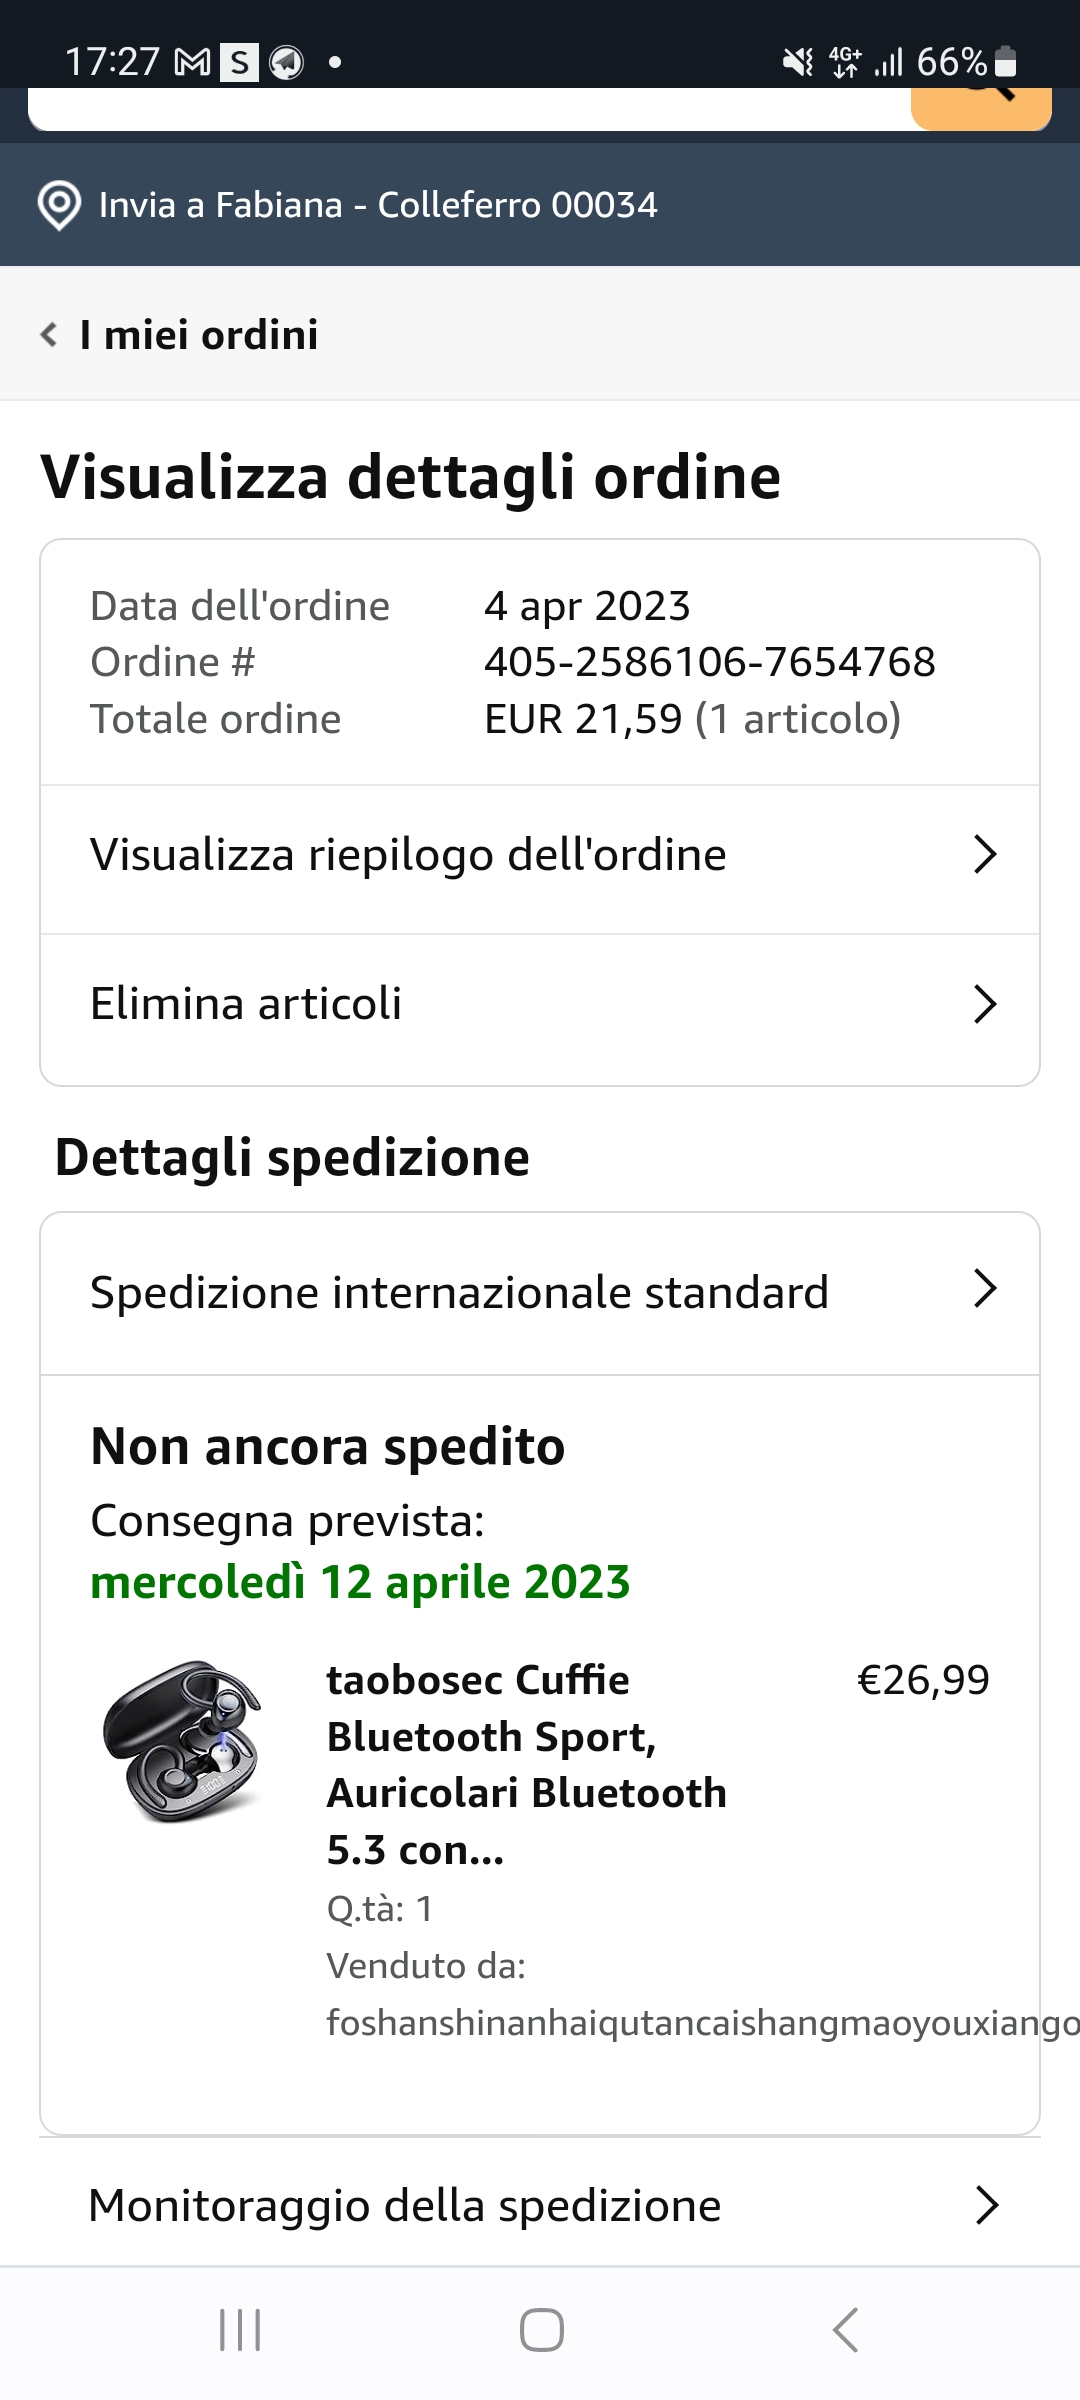Open Visualizza riepilogo dell'ordine row
The image size is (1080, 2400).
point(408,856)
